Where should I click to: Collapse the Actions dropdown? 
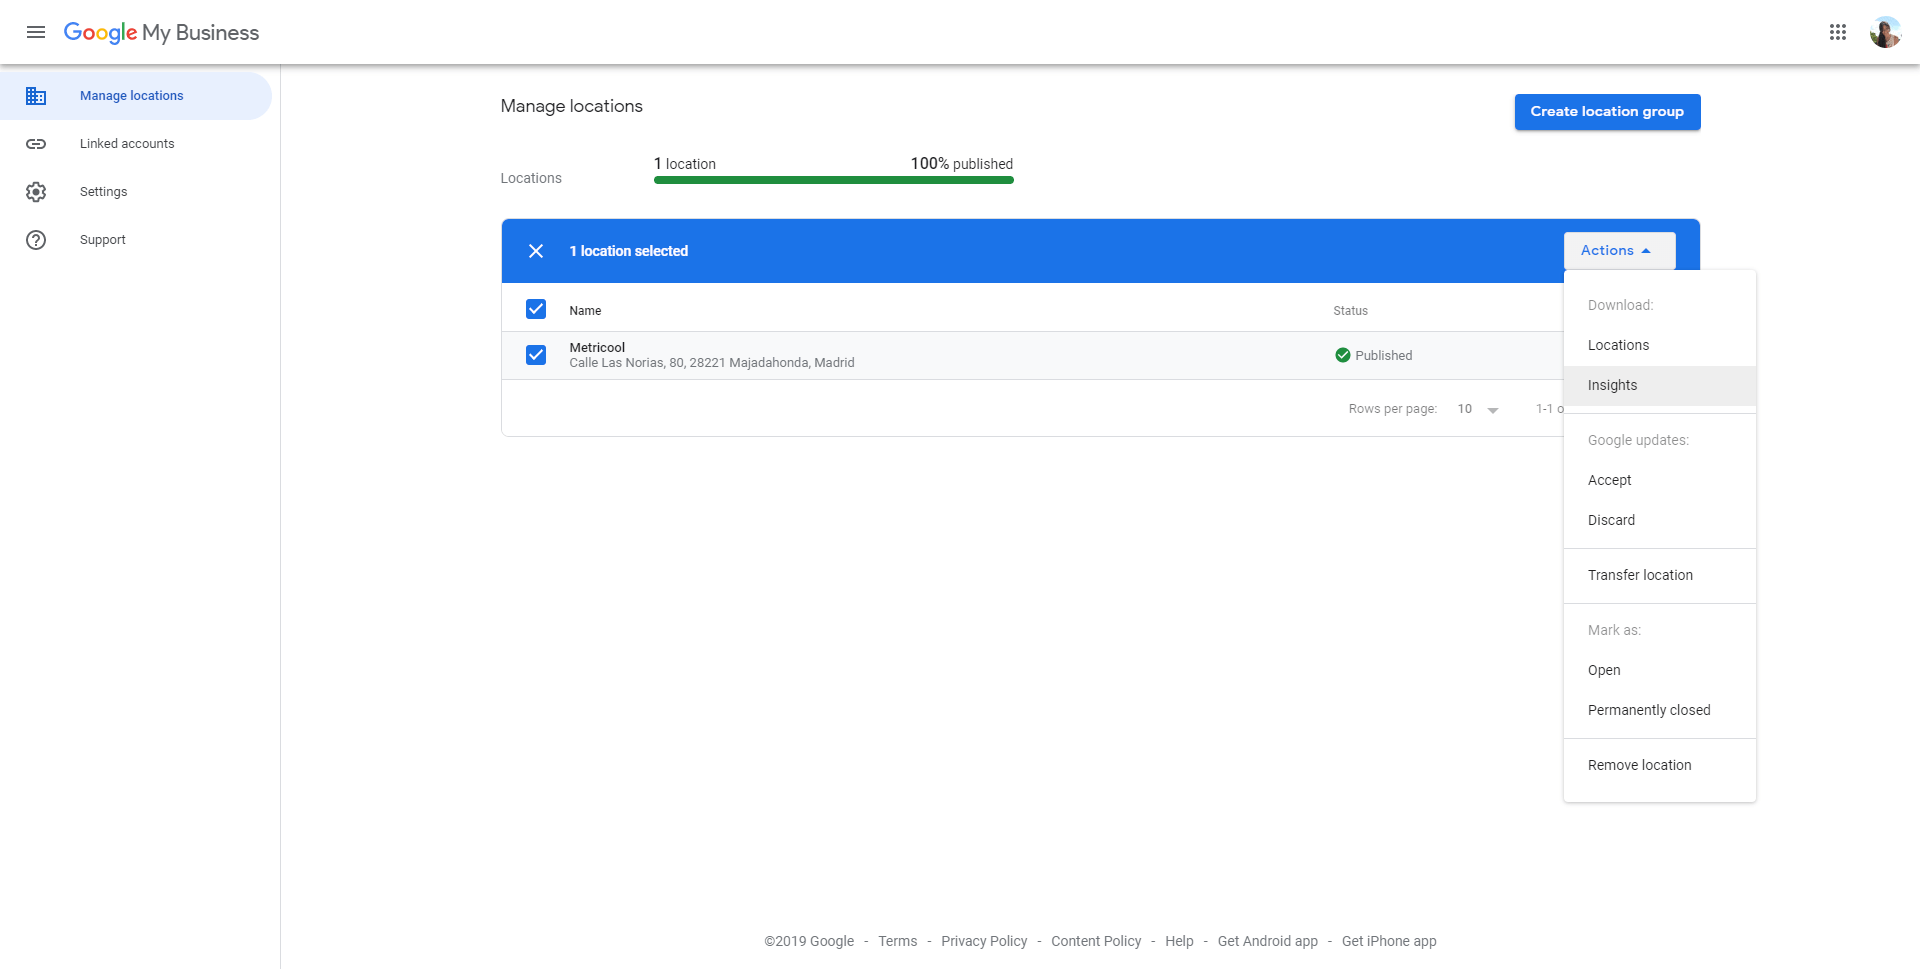coord(1619,251)
